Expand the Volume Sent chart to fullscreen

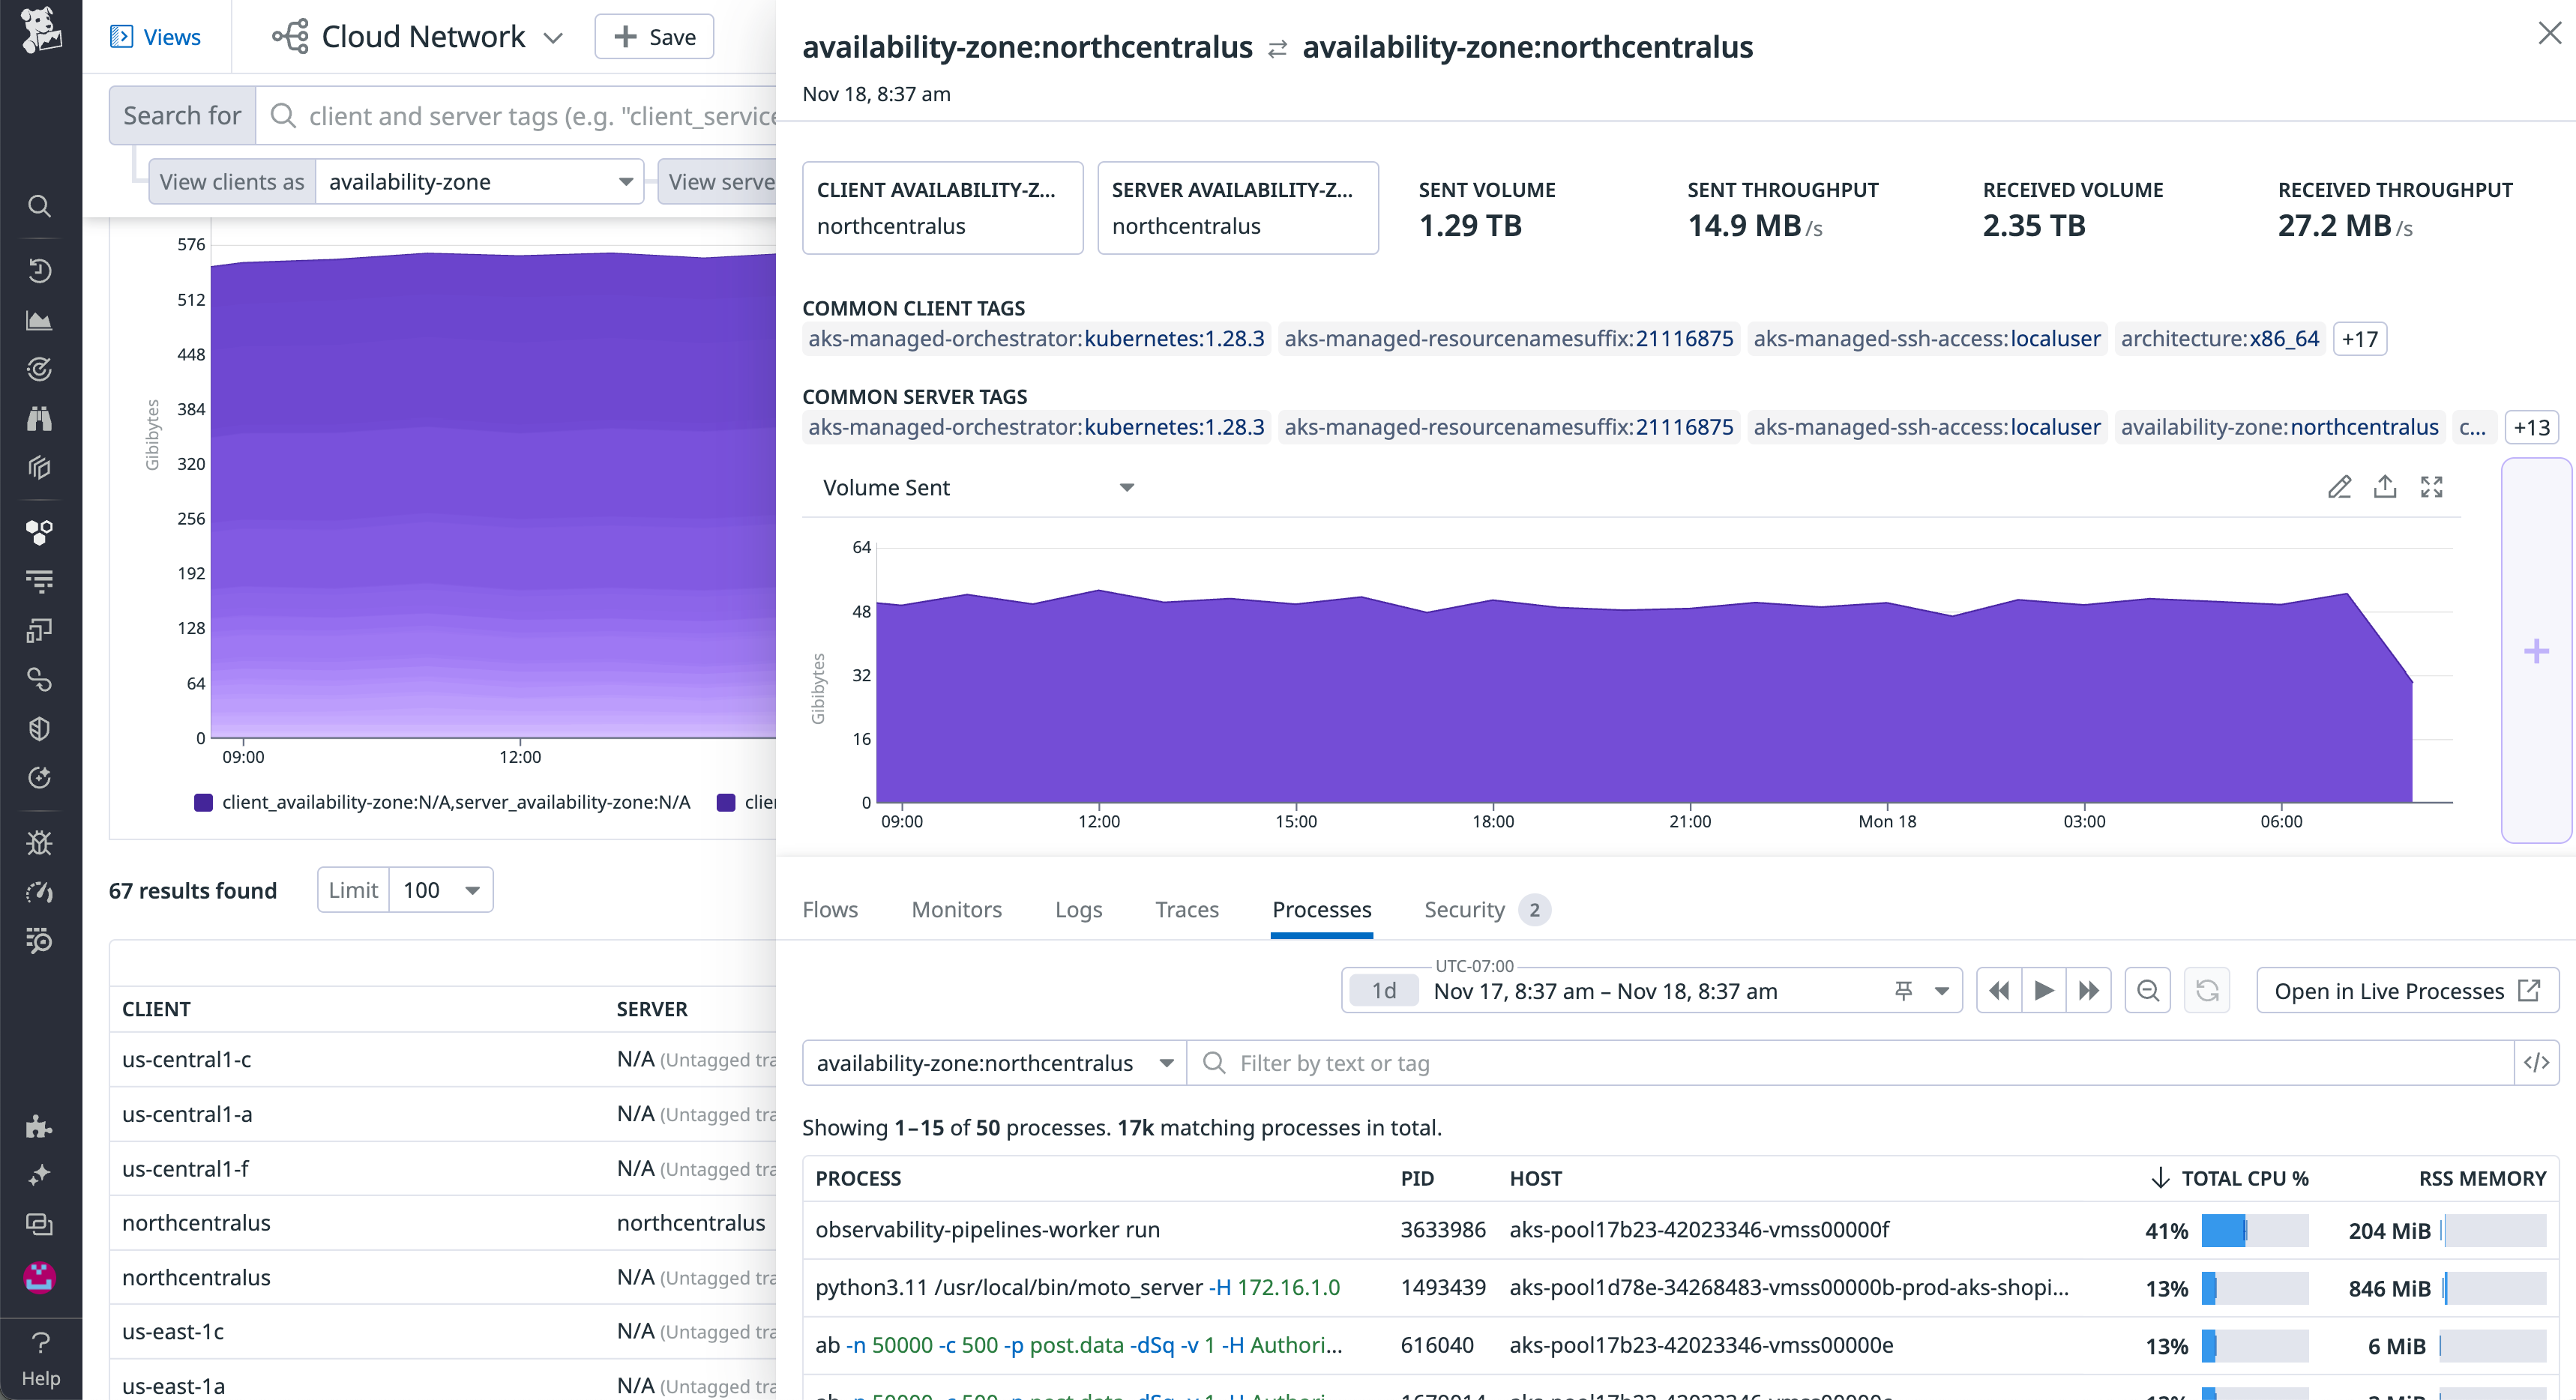(x=2433, y=487)
